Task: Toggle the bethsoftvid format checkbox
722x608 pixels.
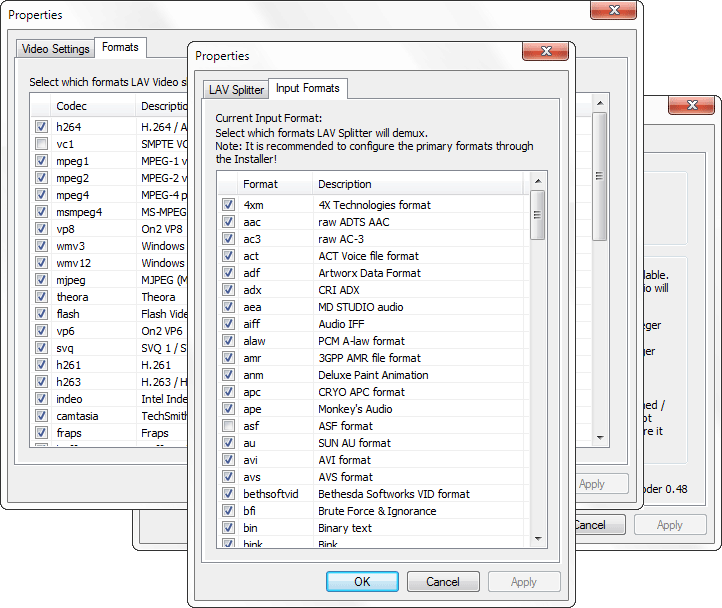Action: (228, 494)
